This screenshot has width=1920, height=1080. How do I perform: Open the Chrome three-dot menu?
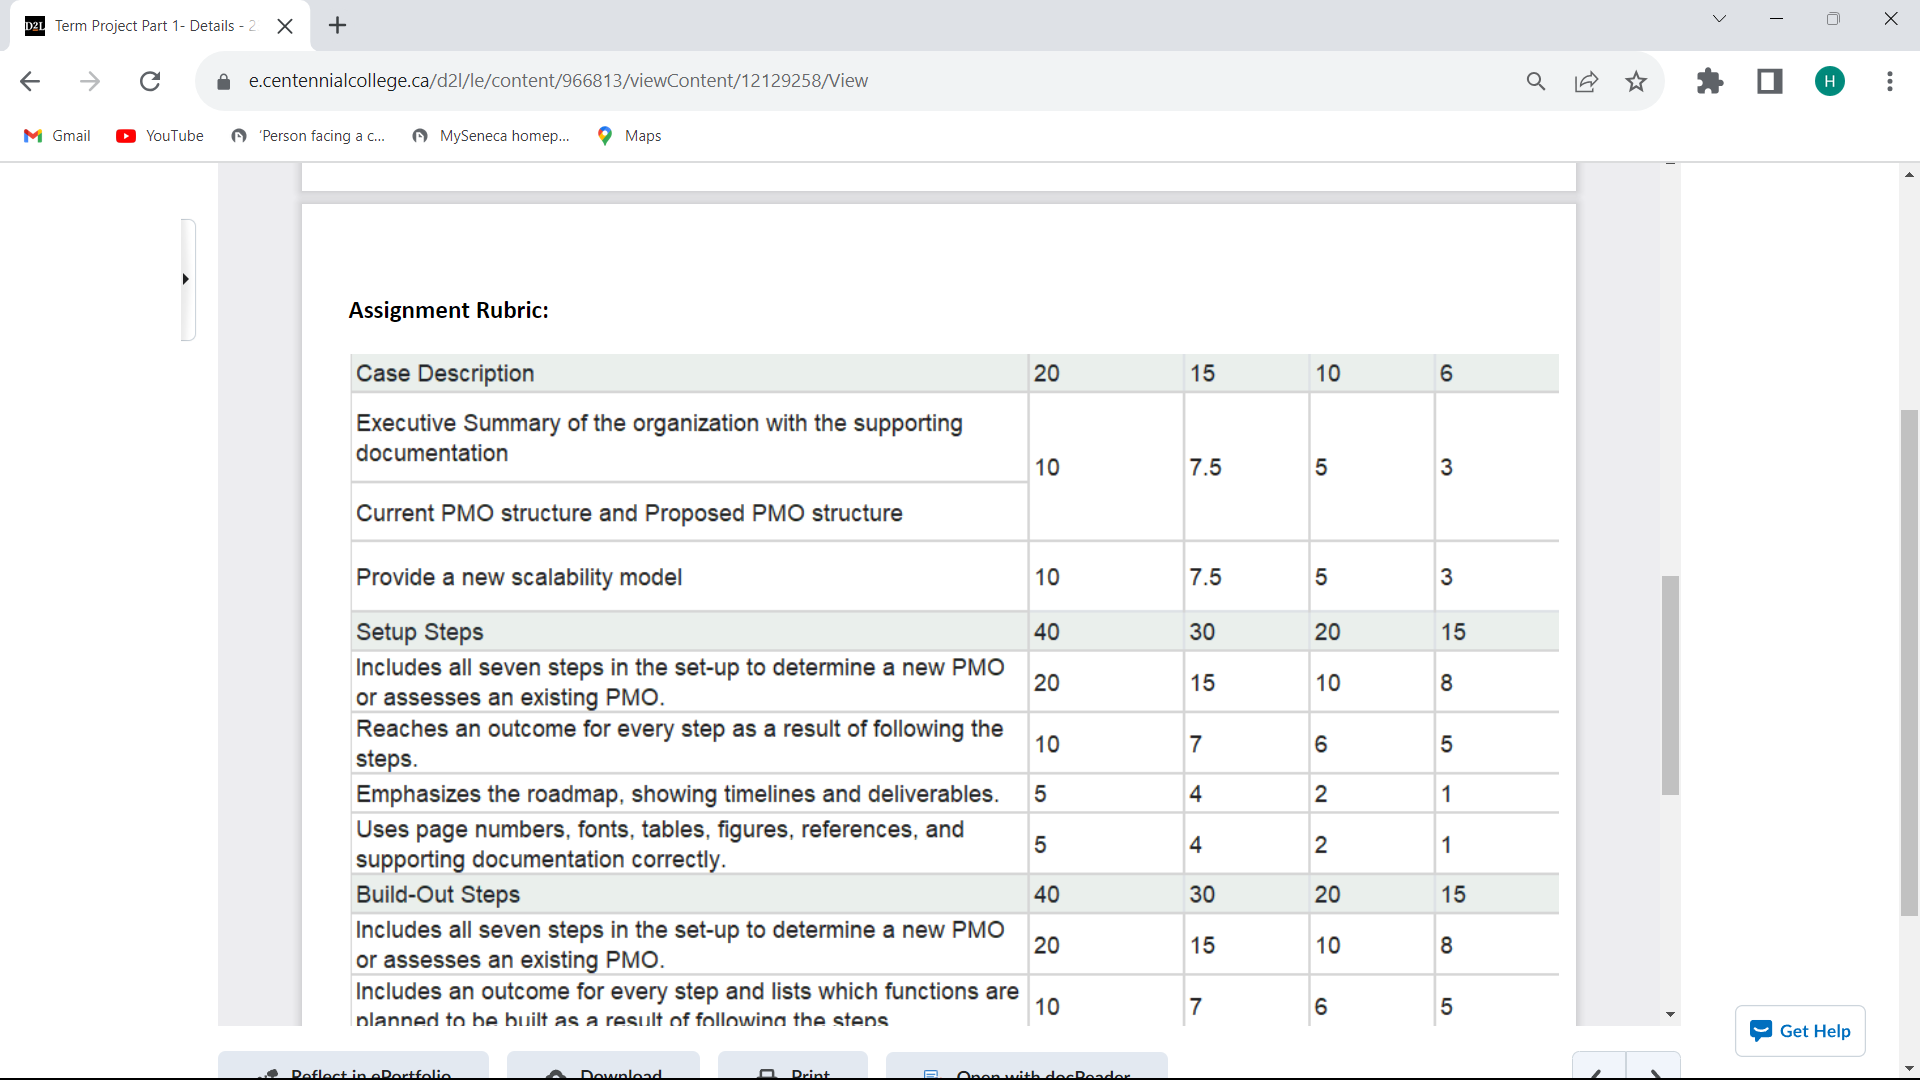tap(1890, 81)
